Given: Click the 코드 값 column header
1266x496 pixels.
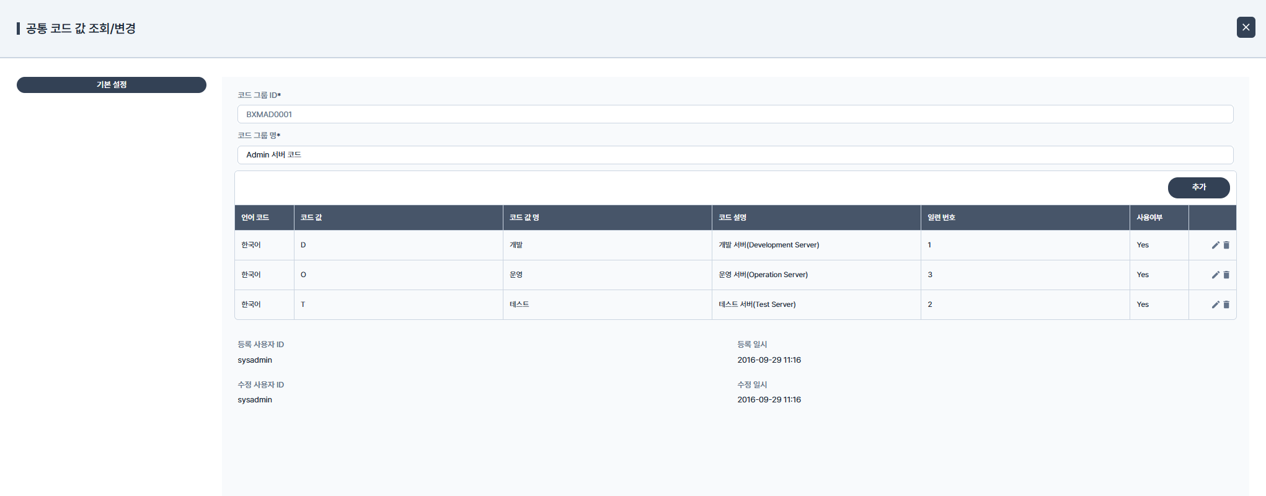Looking at the screenshot, I should pos(398,217).
